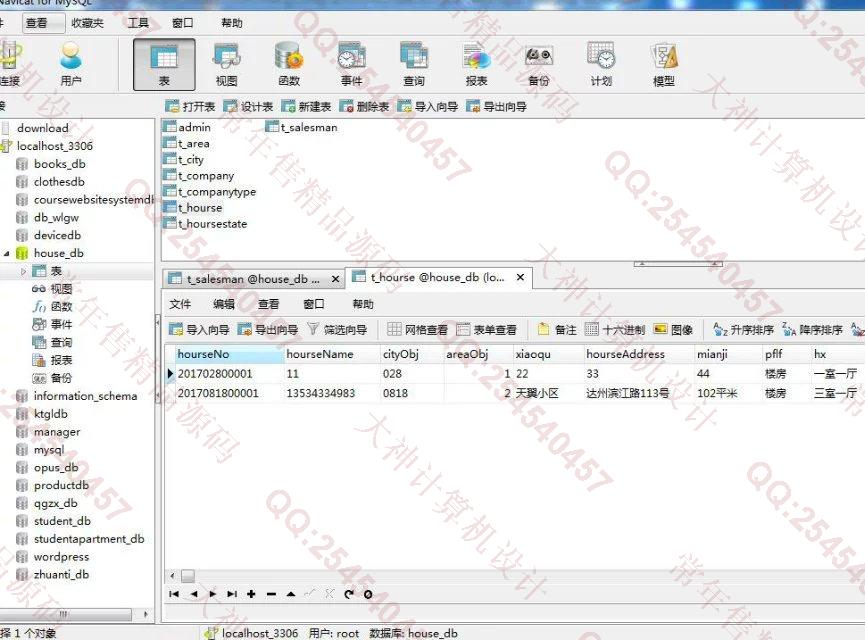Screen dimensions: 865x640
Task: Open the 视图 (View) toolbar icon
Action: click(x=226, y=65)
